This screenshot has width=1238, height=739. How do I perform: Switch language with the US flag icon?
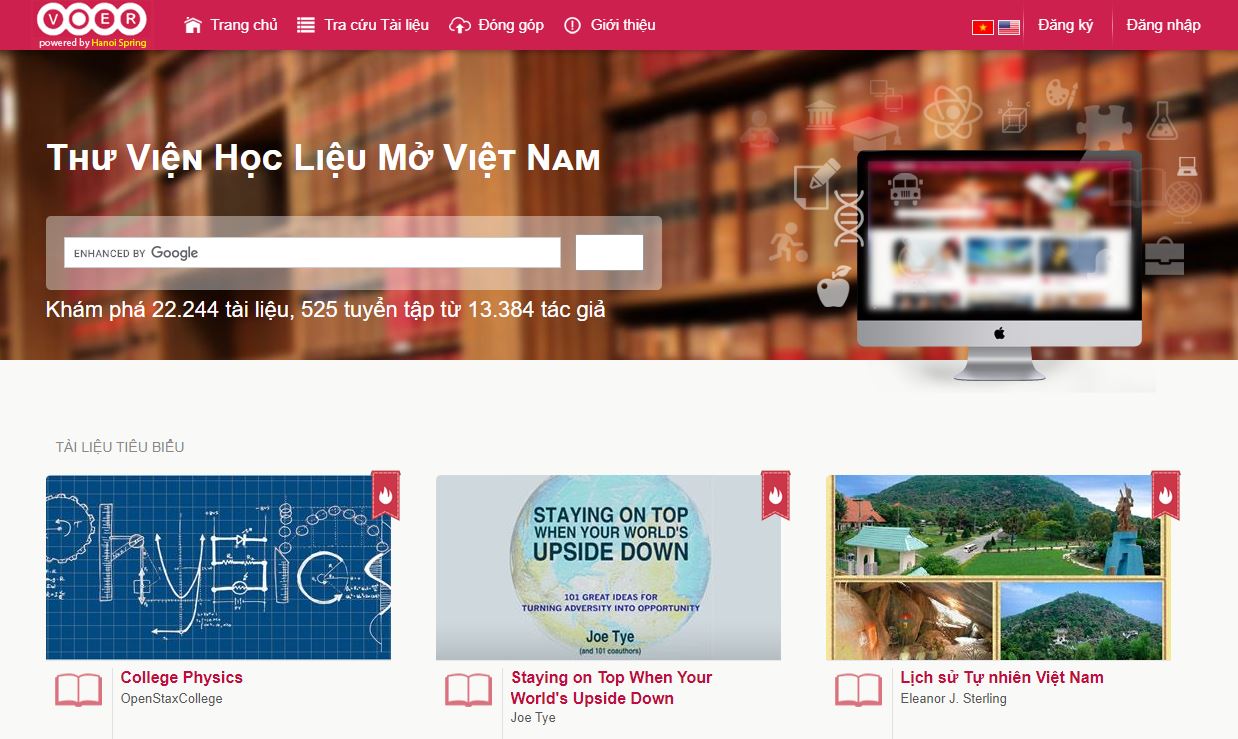pos(1009,27)
